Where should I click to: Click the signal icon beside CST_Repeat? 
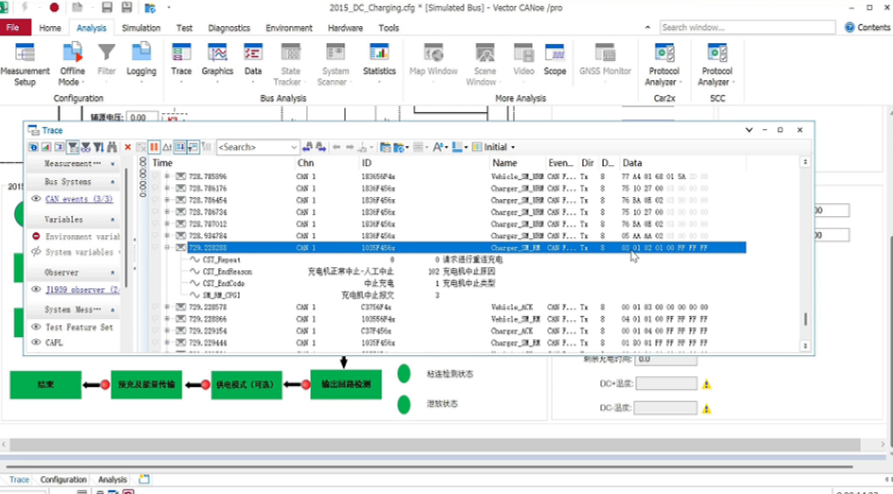(195, 260)
